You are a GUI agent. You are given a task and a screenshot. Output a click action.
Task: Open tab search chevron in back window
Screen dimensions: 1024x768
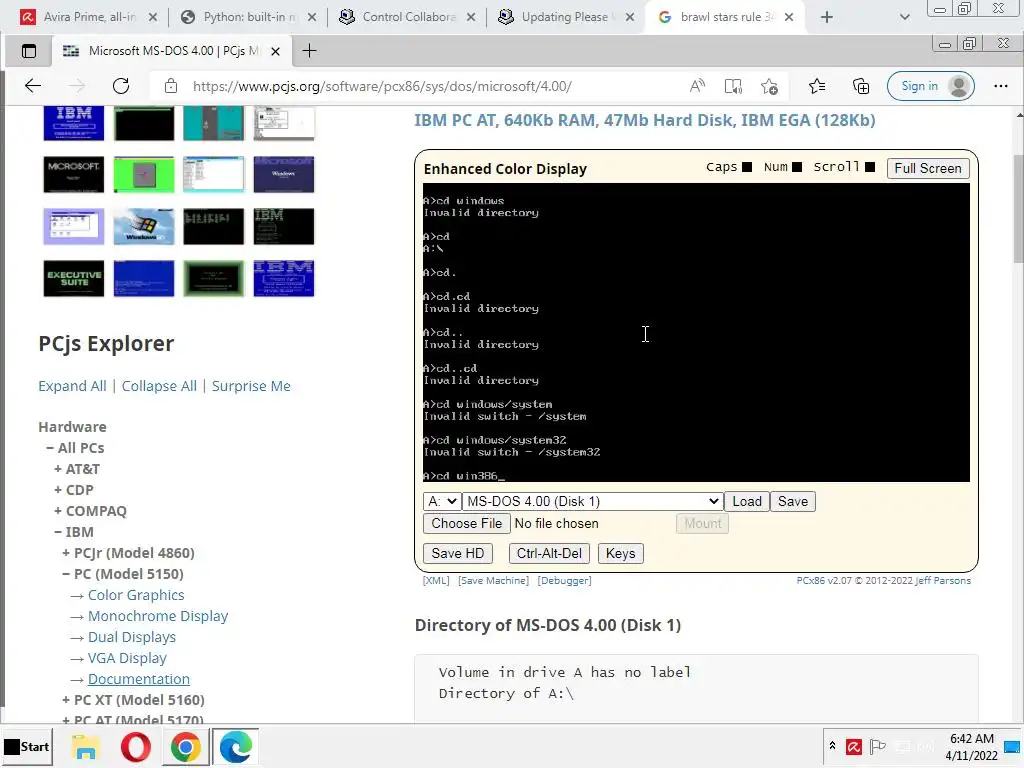click(x=904, y=17)
